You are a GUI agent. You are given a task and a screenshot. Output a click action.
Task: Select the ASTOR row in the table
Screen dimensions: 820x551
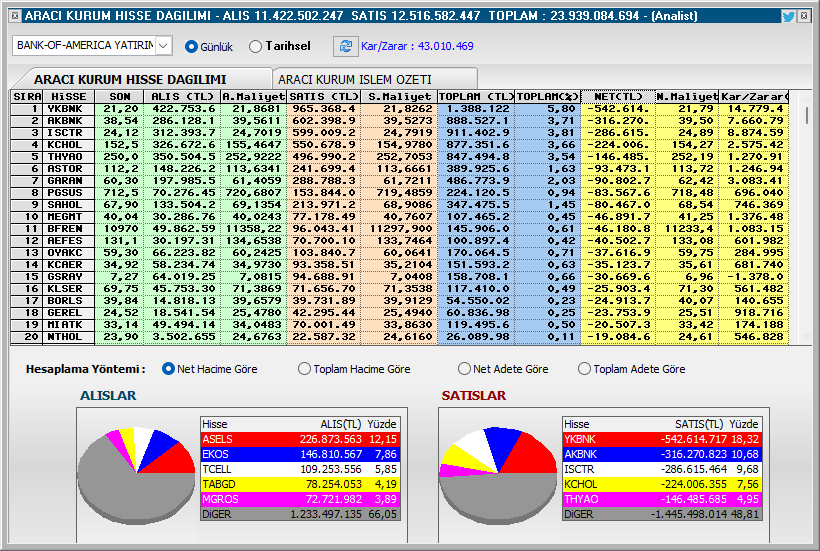point(400,169)
